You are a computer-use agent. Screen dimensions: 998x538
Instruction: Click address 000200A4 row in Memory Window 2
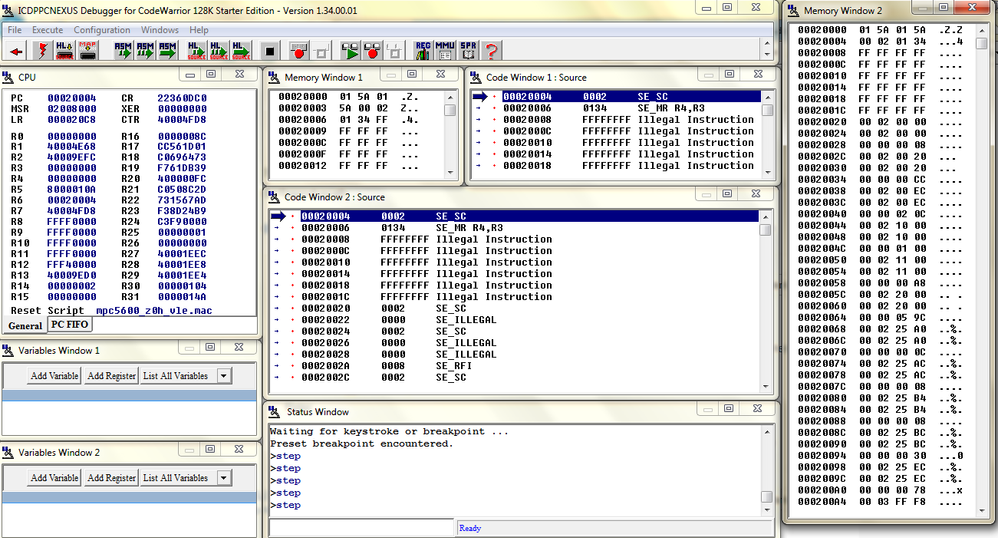tap(881, 502)
